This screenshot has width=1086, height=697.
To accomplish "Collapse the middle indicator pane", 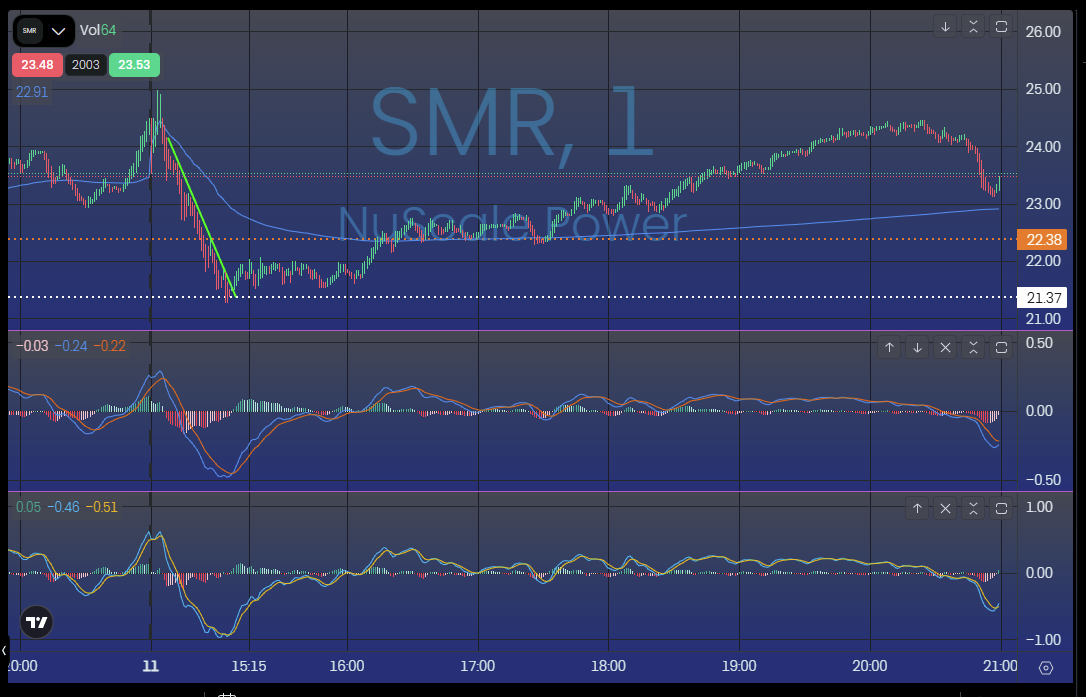I will pyautogui.click(x=973, y=348).
